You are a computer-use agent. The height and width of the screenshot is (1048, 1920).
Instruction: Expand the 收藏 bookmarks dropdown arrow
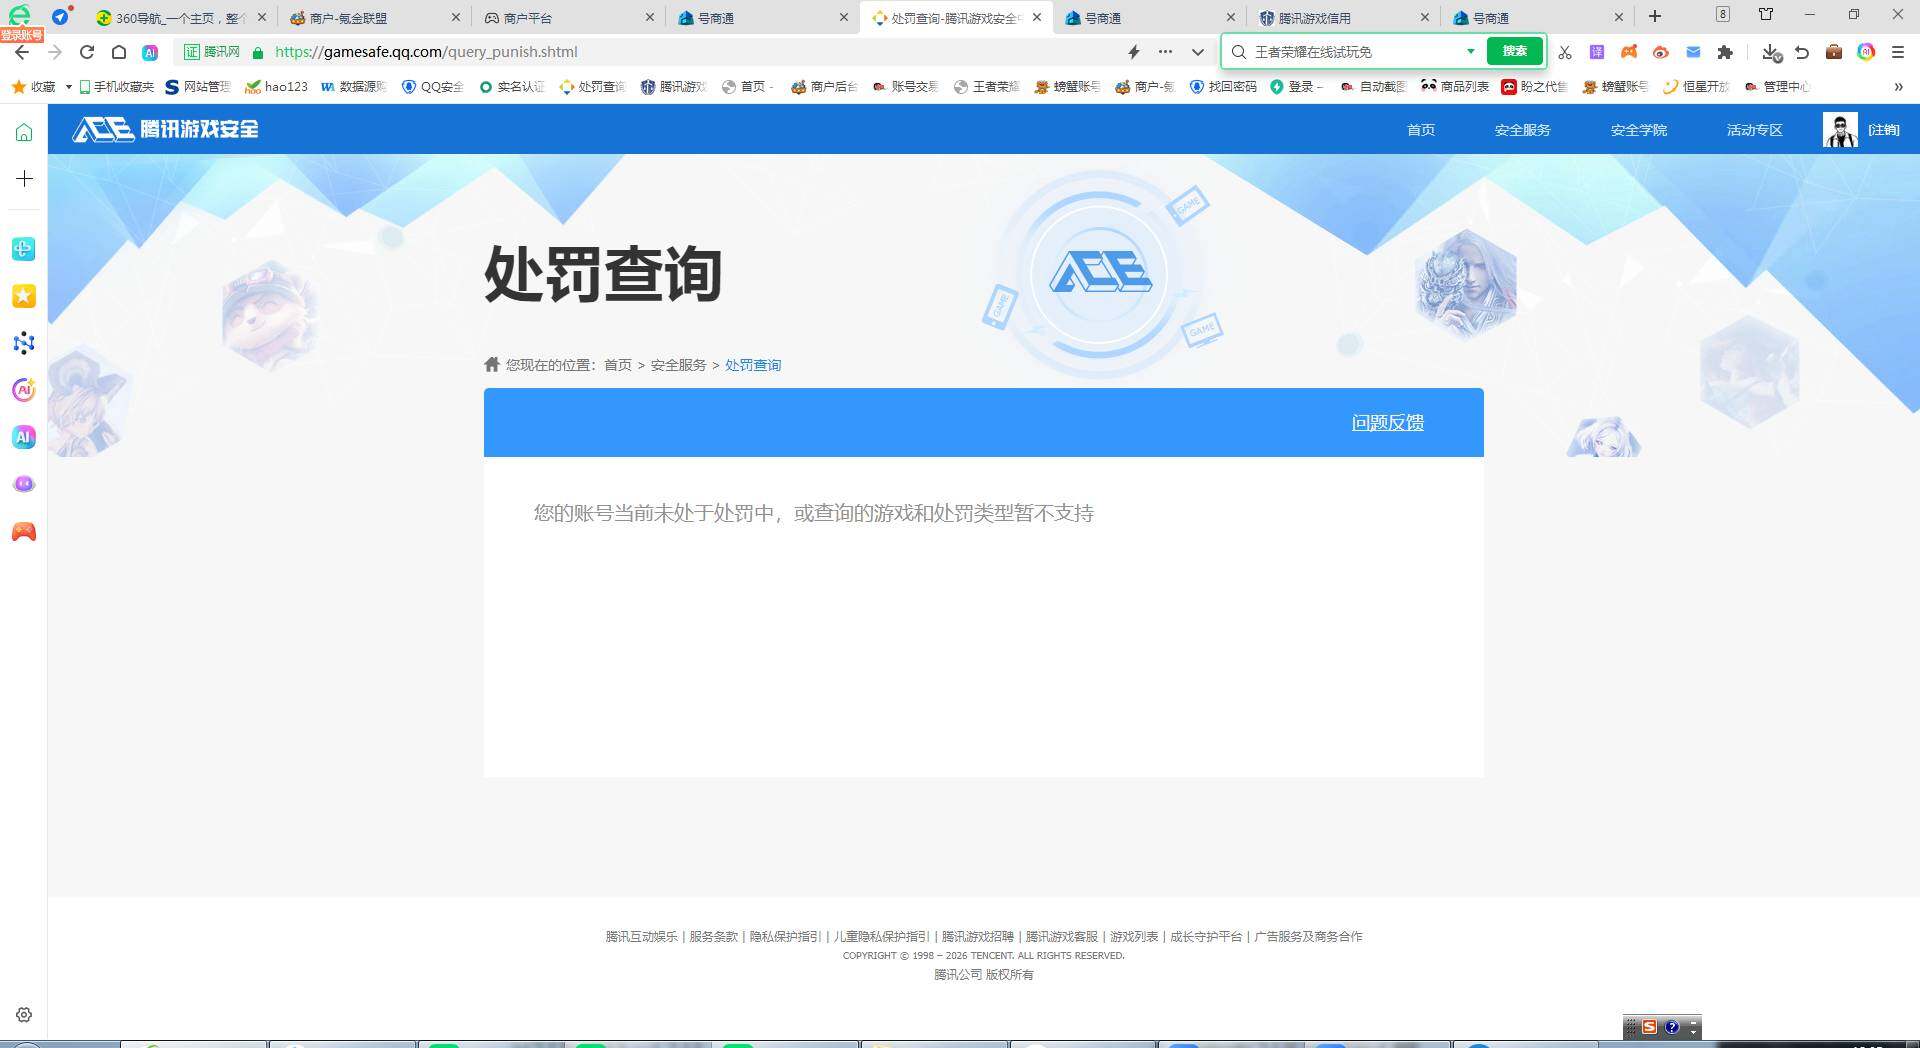pyautogui.click(x=68, y=86)
